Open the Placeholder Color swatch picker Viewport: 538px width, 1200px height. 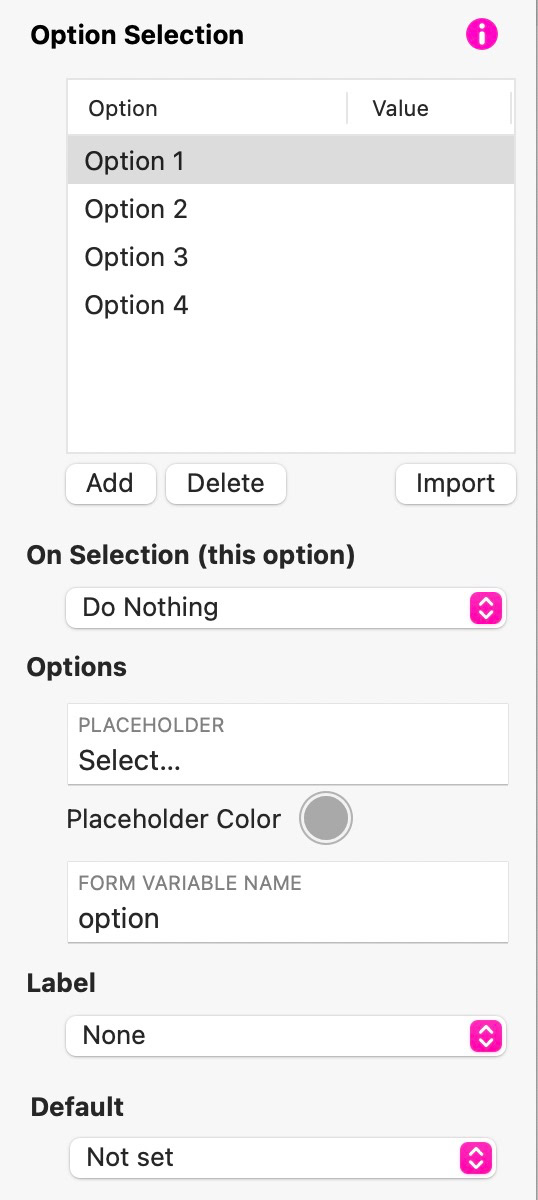coord(327,819)
